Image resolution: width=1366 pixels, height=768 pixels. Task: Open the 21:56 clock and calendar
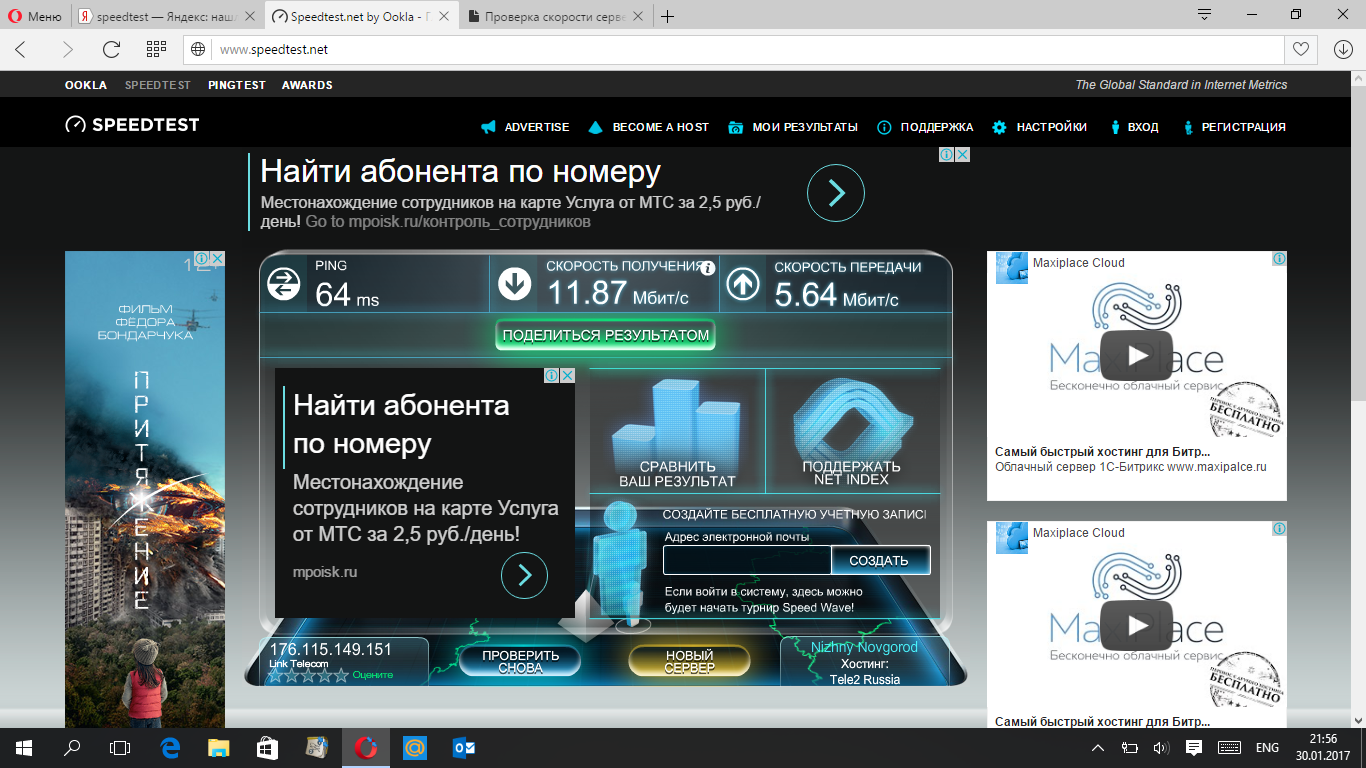pyautogui.click(x=1323, y=747)
